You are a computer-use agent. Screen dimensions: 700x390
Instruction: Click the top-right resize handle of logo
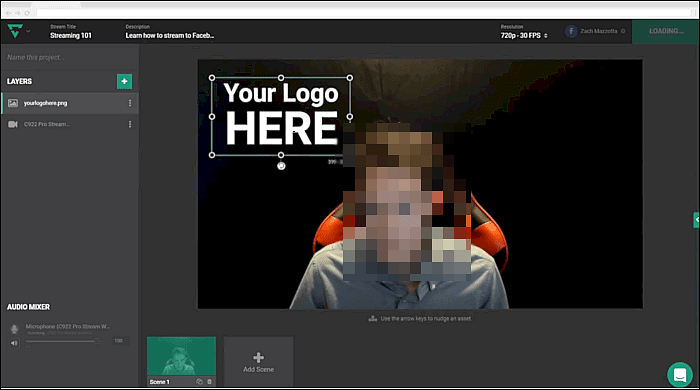coord(350,78)
